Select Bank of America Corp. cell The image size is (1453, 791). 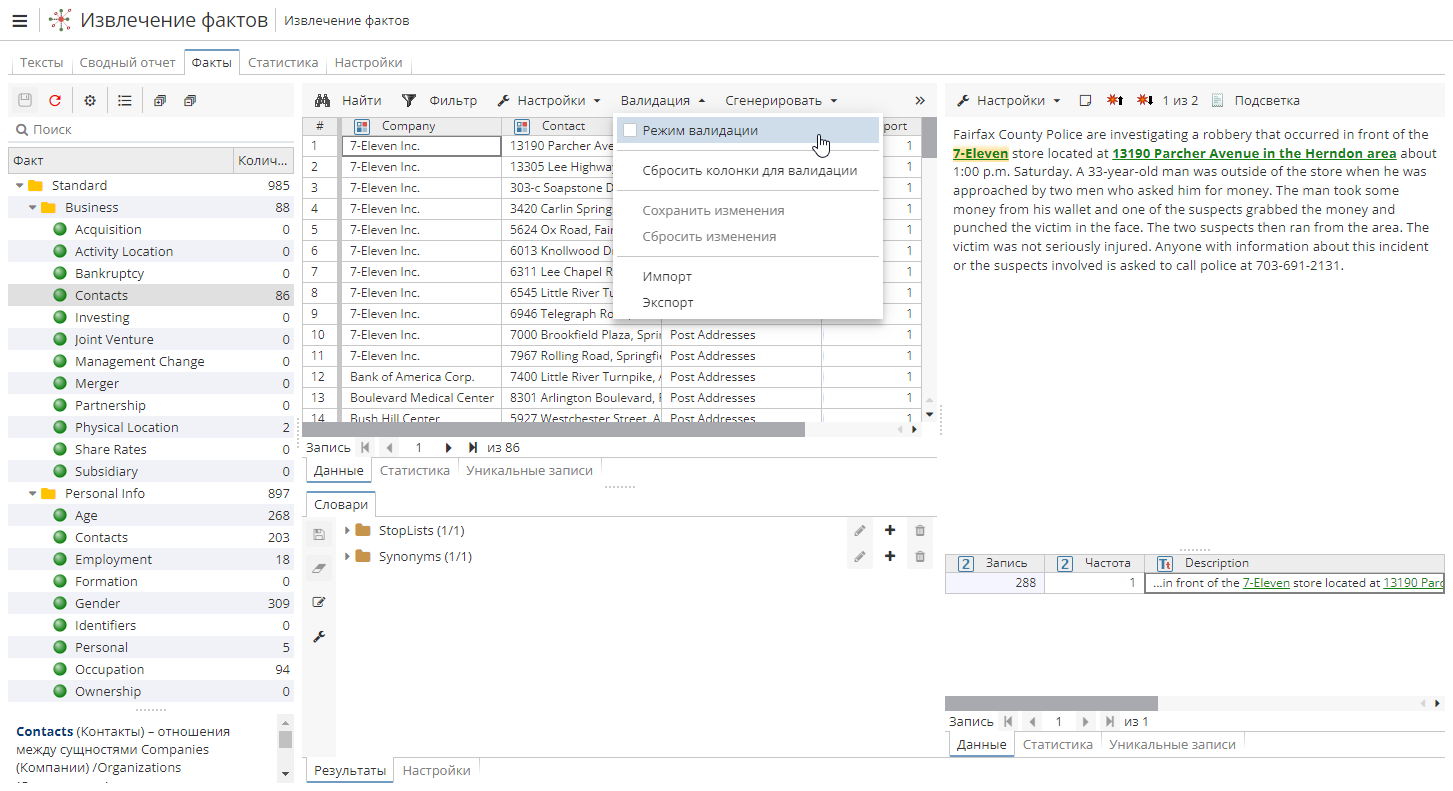[x=421, y=377]
